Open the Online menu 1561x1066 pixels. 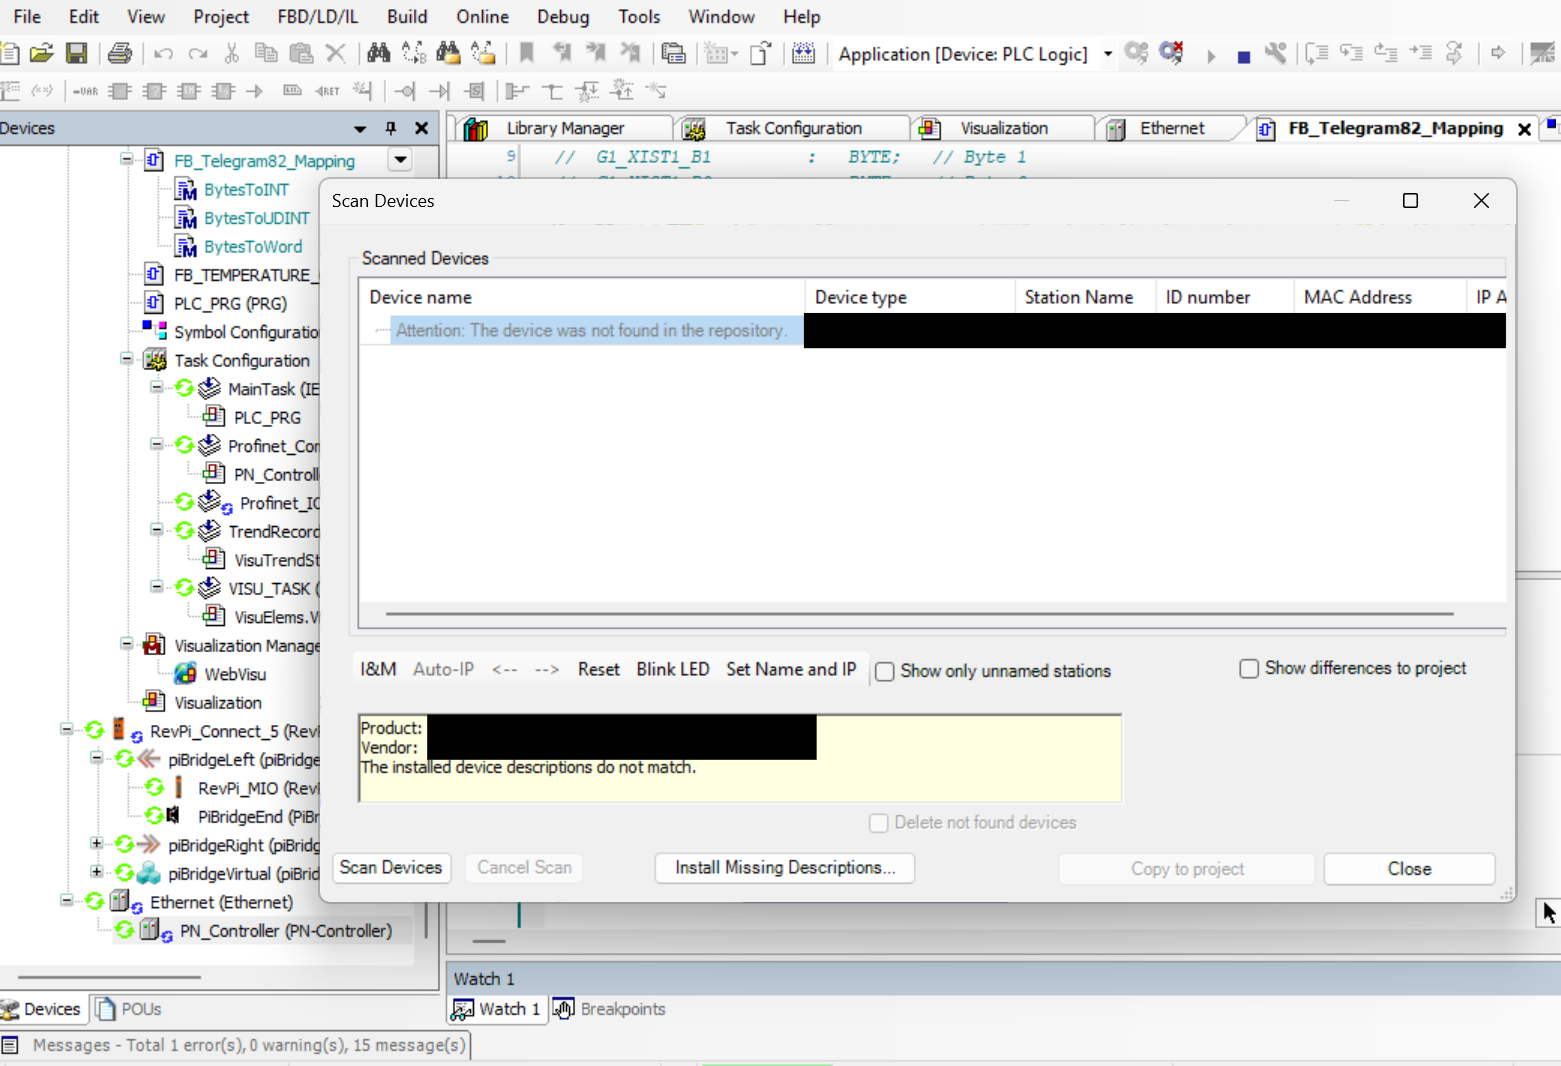click(x=482, y=17)
